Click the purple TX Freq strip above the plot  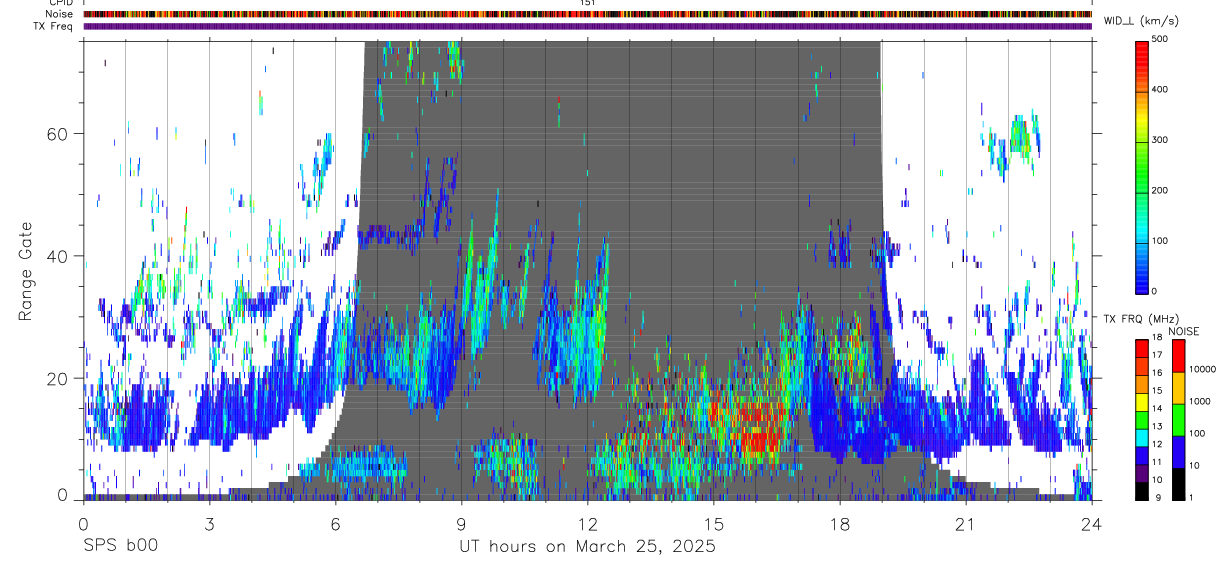click(x=587, y=26)
